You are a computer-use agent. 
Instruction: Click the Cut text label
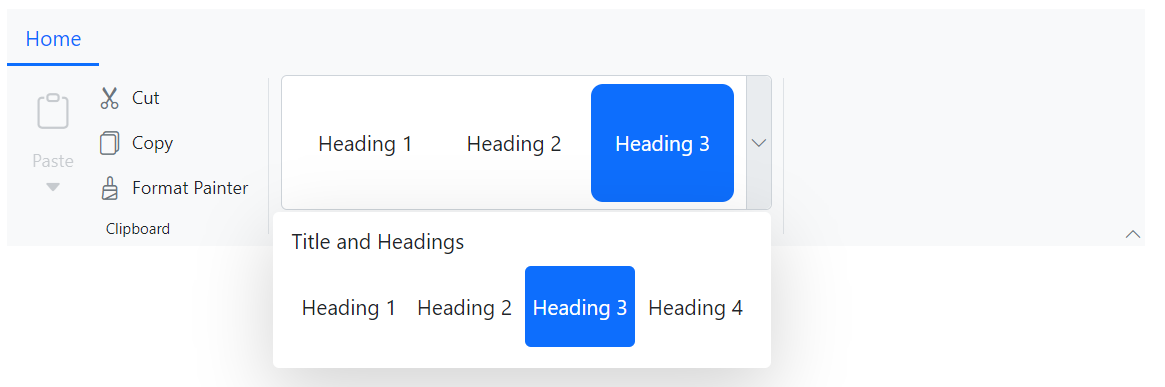pos(146,98)
